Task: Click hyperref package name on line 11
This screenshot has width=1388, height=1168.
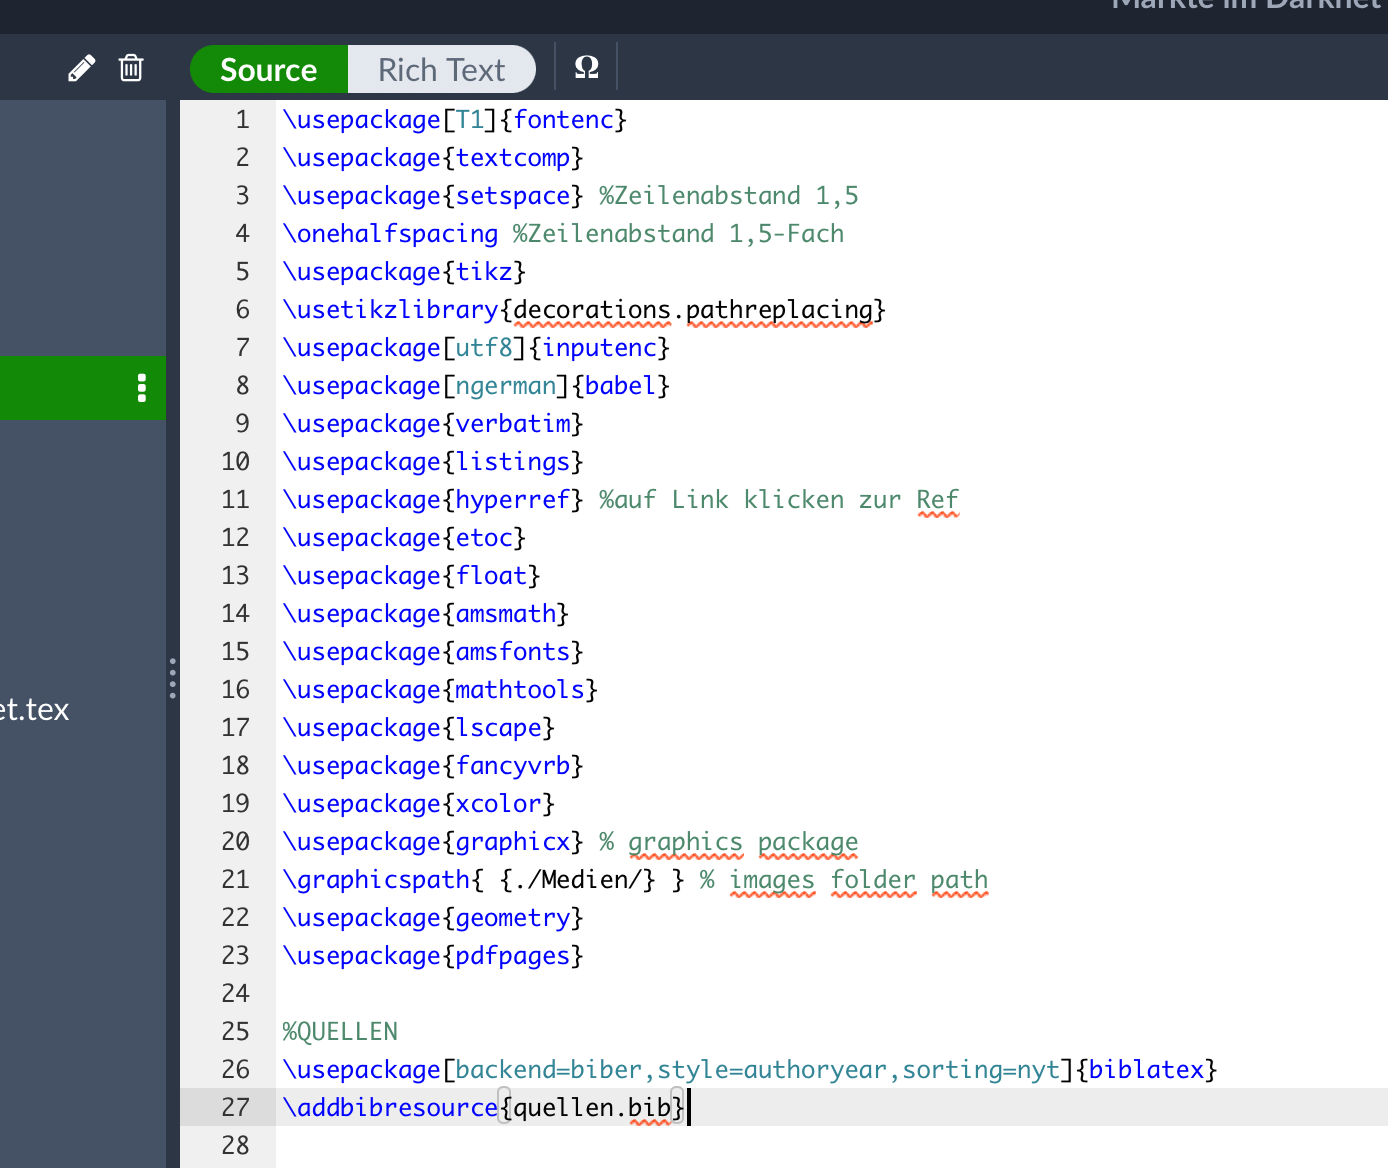Action: coord(512,500)
